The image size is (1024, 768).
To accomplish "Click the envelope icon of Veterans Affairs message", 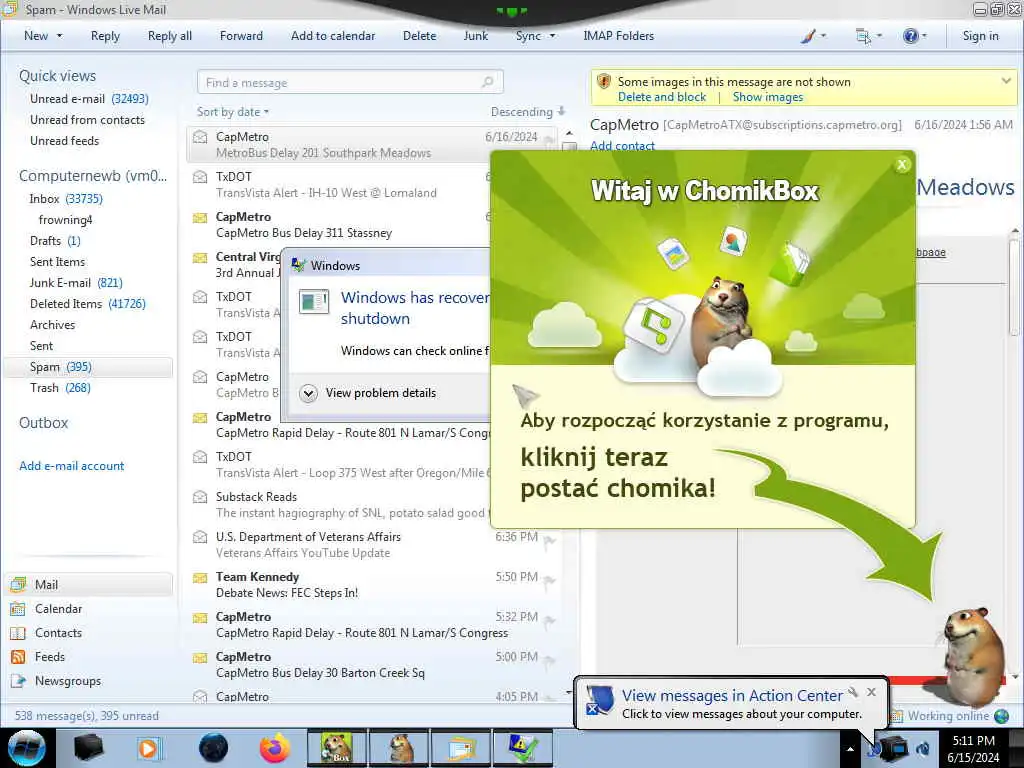I will click(x=200, y=537).
